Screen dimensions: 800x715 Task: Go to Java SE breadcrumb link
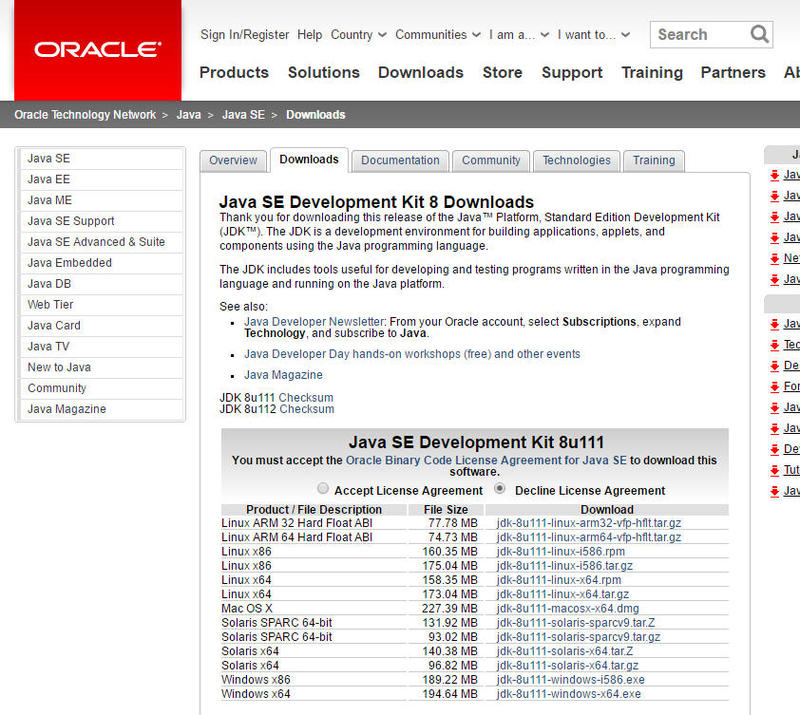243,115
